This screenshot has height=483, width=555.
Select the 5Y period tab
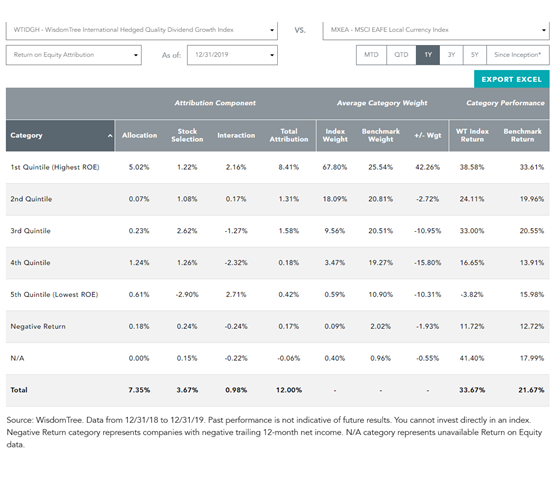click(x=475, y=55)
